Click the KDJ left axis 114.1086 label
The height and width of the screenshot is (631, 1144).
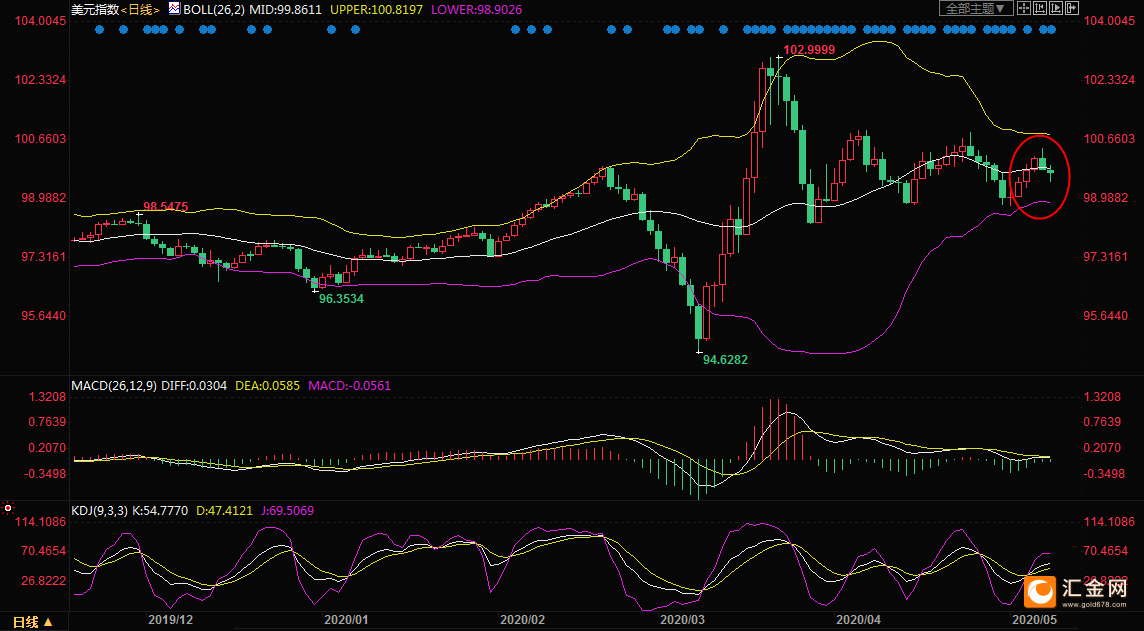pos(41,522)
